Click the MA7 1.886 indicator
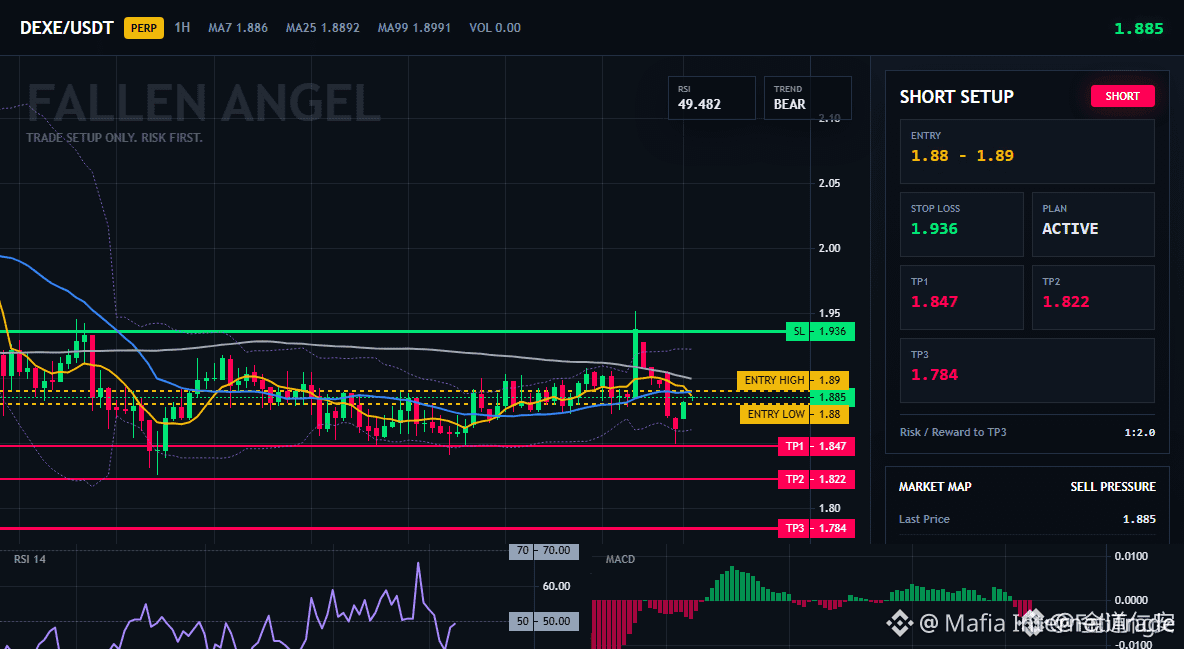Viewport: 1184px width, 649px height. (238, 27)
